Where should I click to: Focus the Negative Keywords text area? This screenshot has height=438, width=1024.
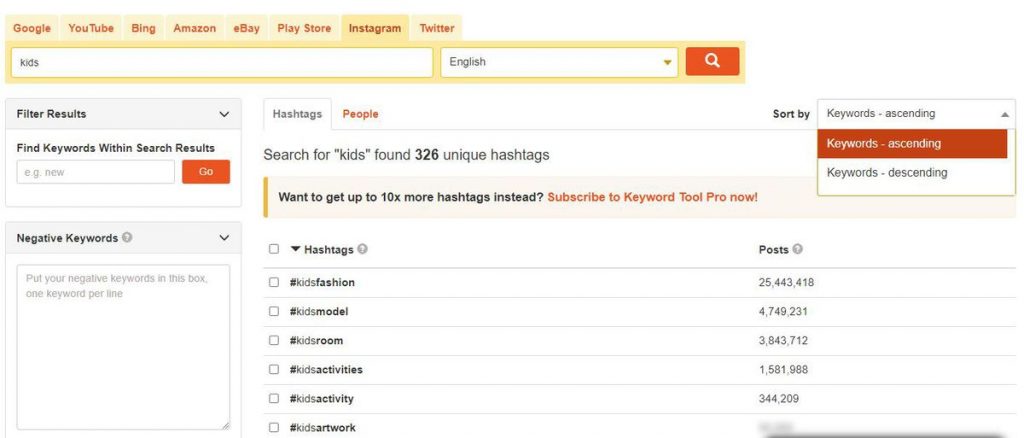123,347
